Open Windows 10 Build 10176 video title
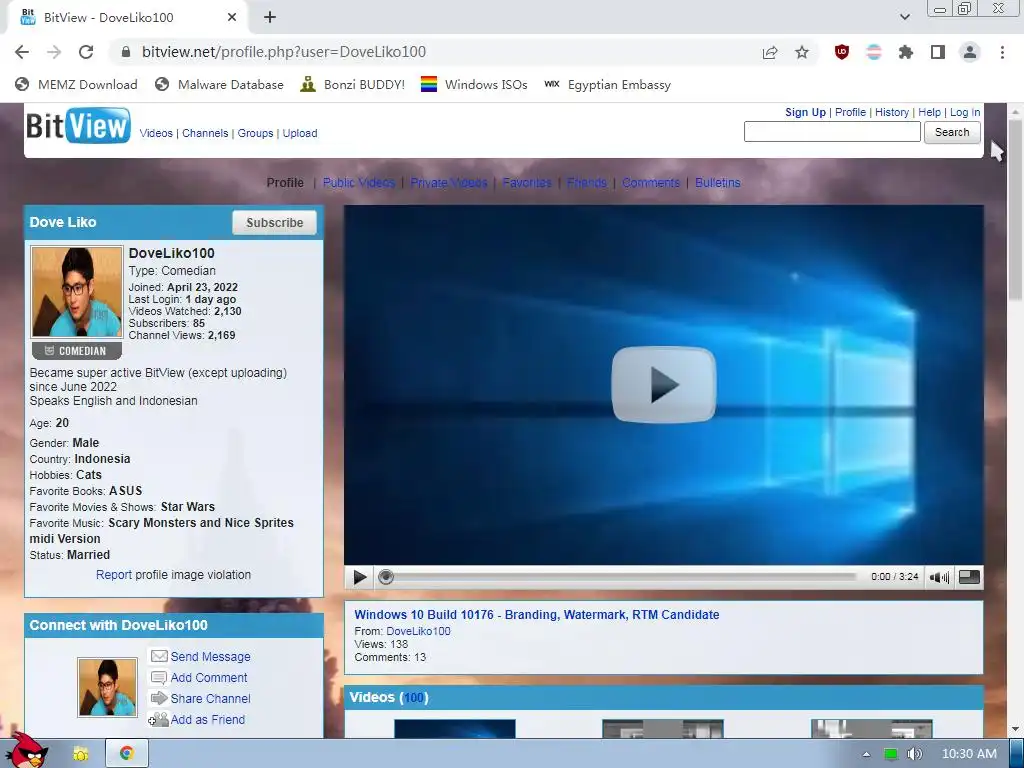Image resolution: width=1024 pixels, height=768 pixels. pos(537,615)
